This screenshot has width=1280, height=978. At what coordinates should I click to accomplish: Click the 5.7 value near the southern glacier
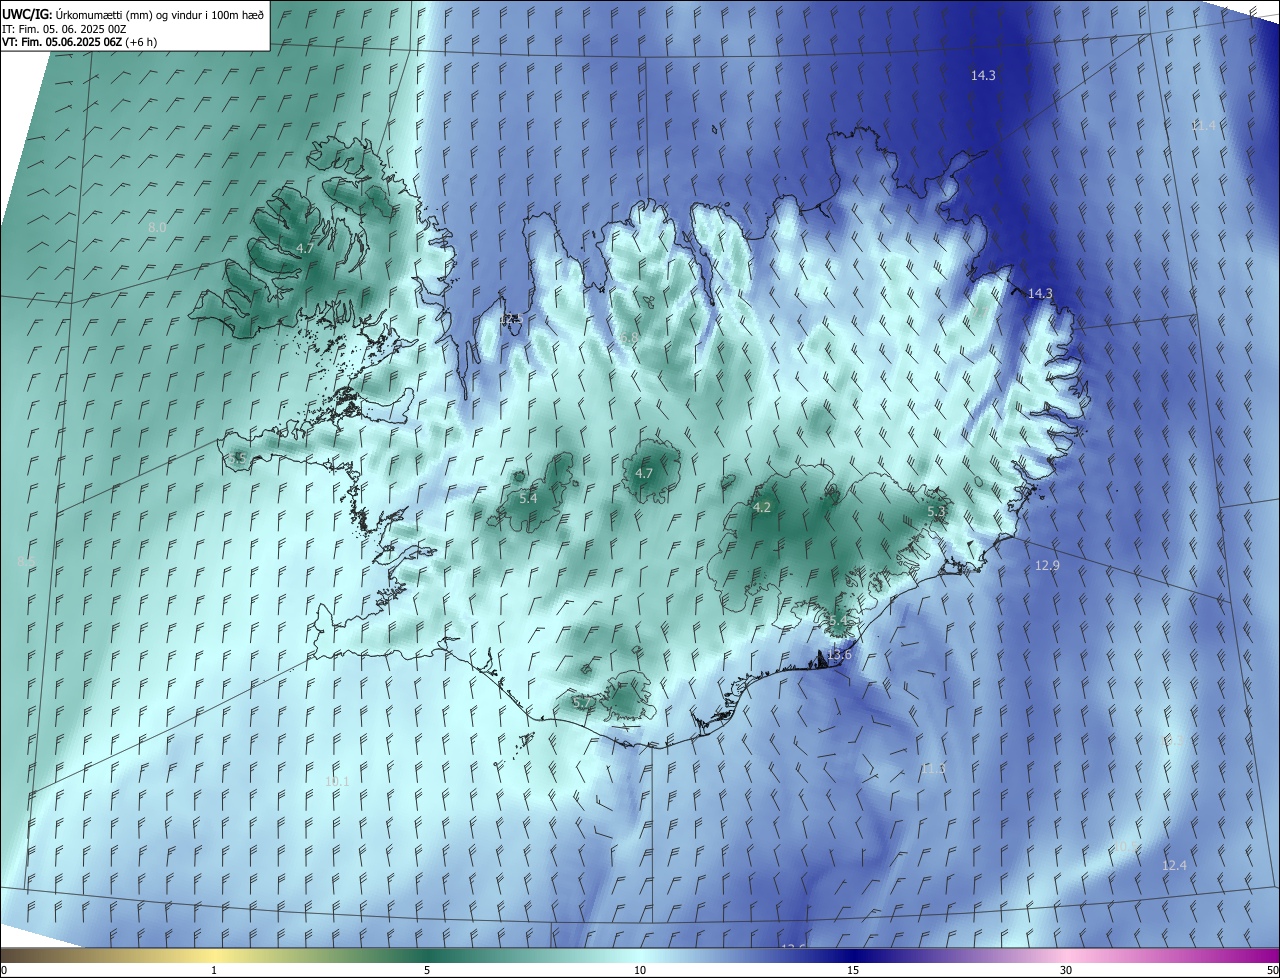(x=582, y=703)
